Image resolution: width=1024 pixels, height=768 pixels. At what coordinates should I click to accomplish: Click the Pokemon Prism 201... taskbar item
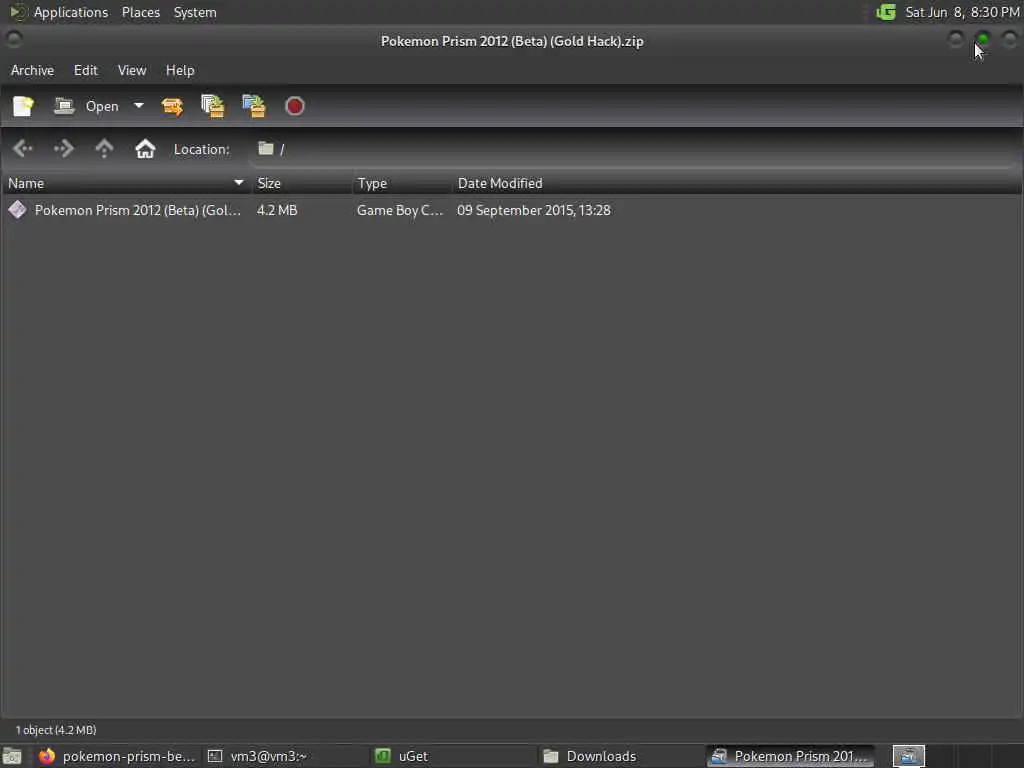(791, 756)
